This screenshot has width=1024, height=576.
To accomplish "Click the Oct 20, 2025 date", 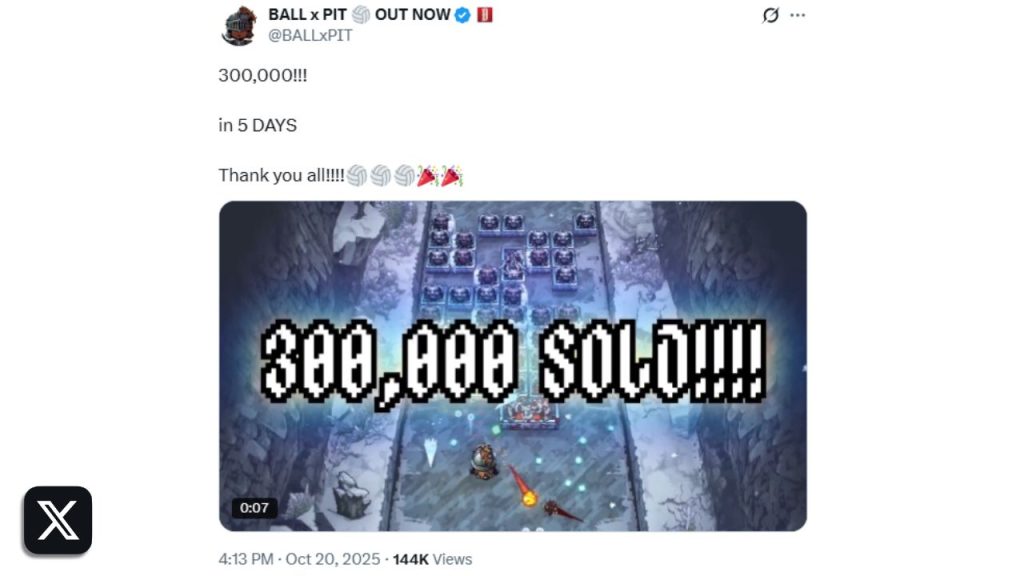I will pos(332,560).
